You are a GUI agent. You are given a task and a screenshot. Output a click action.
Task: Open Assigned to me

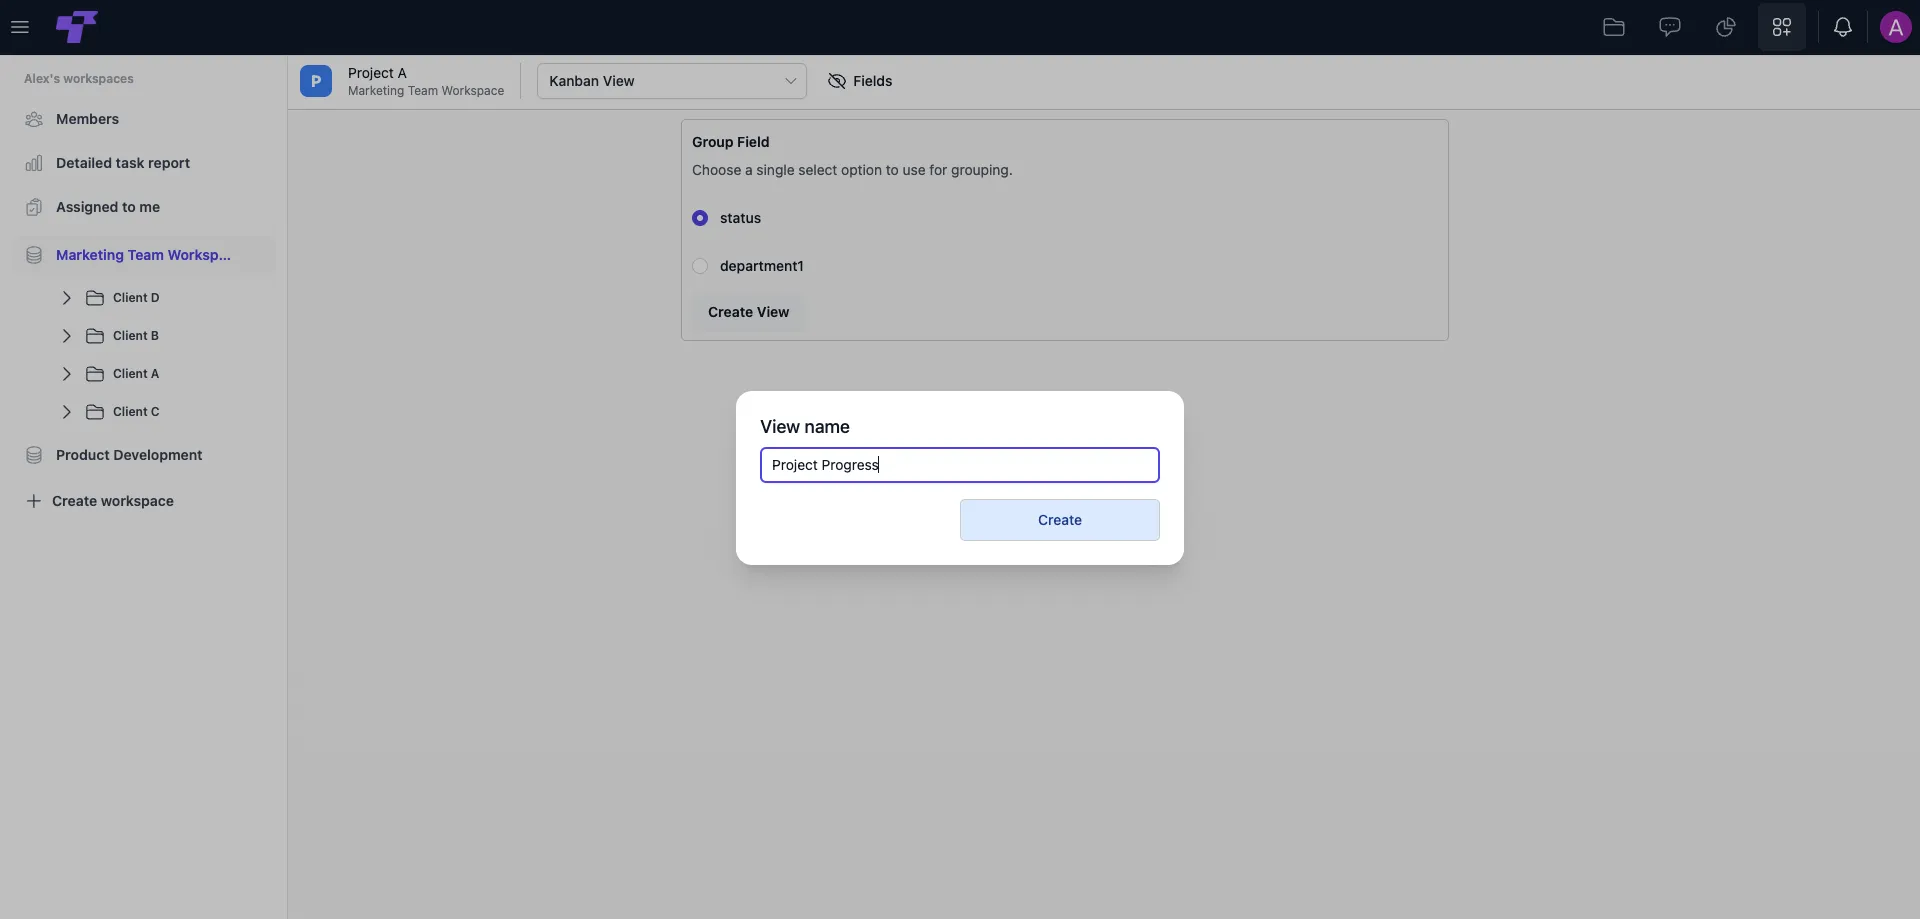[x=108, y=207]
